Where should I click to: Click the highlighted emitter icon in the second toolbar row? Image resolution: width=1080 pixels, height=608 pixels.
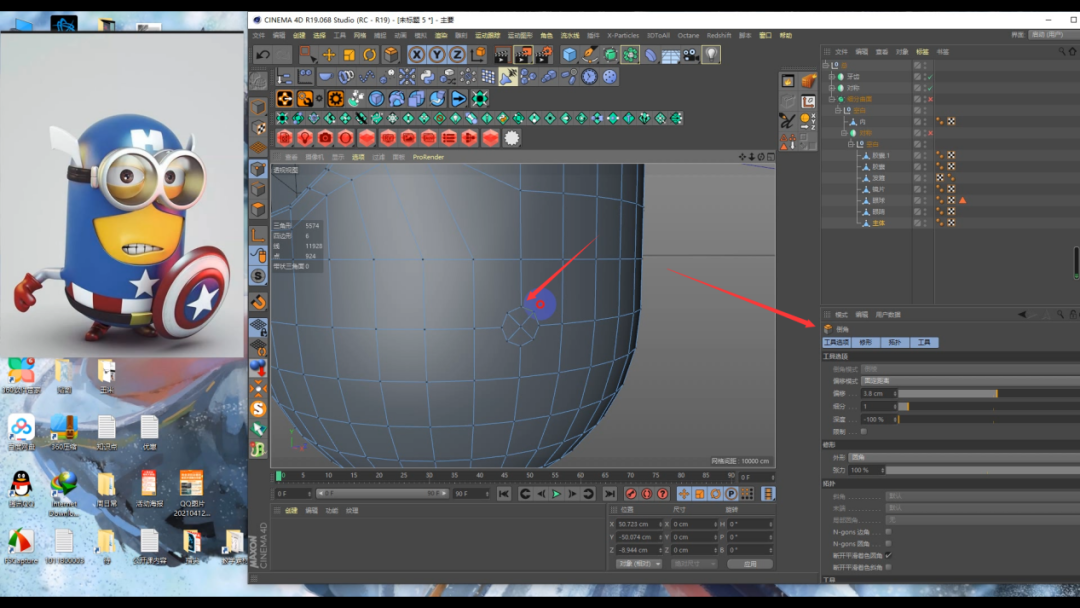(x=508, y=76)
